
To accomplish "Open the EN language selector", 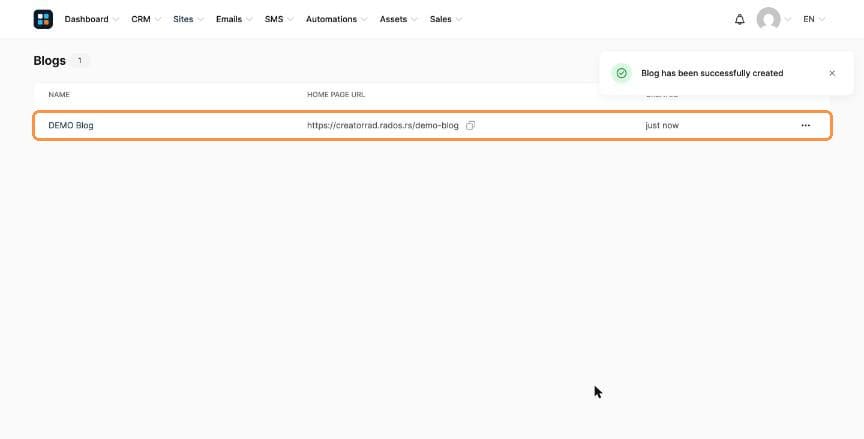I will pyautogui.click(x=814, y=19).
